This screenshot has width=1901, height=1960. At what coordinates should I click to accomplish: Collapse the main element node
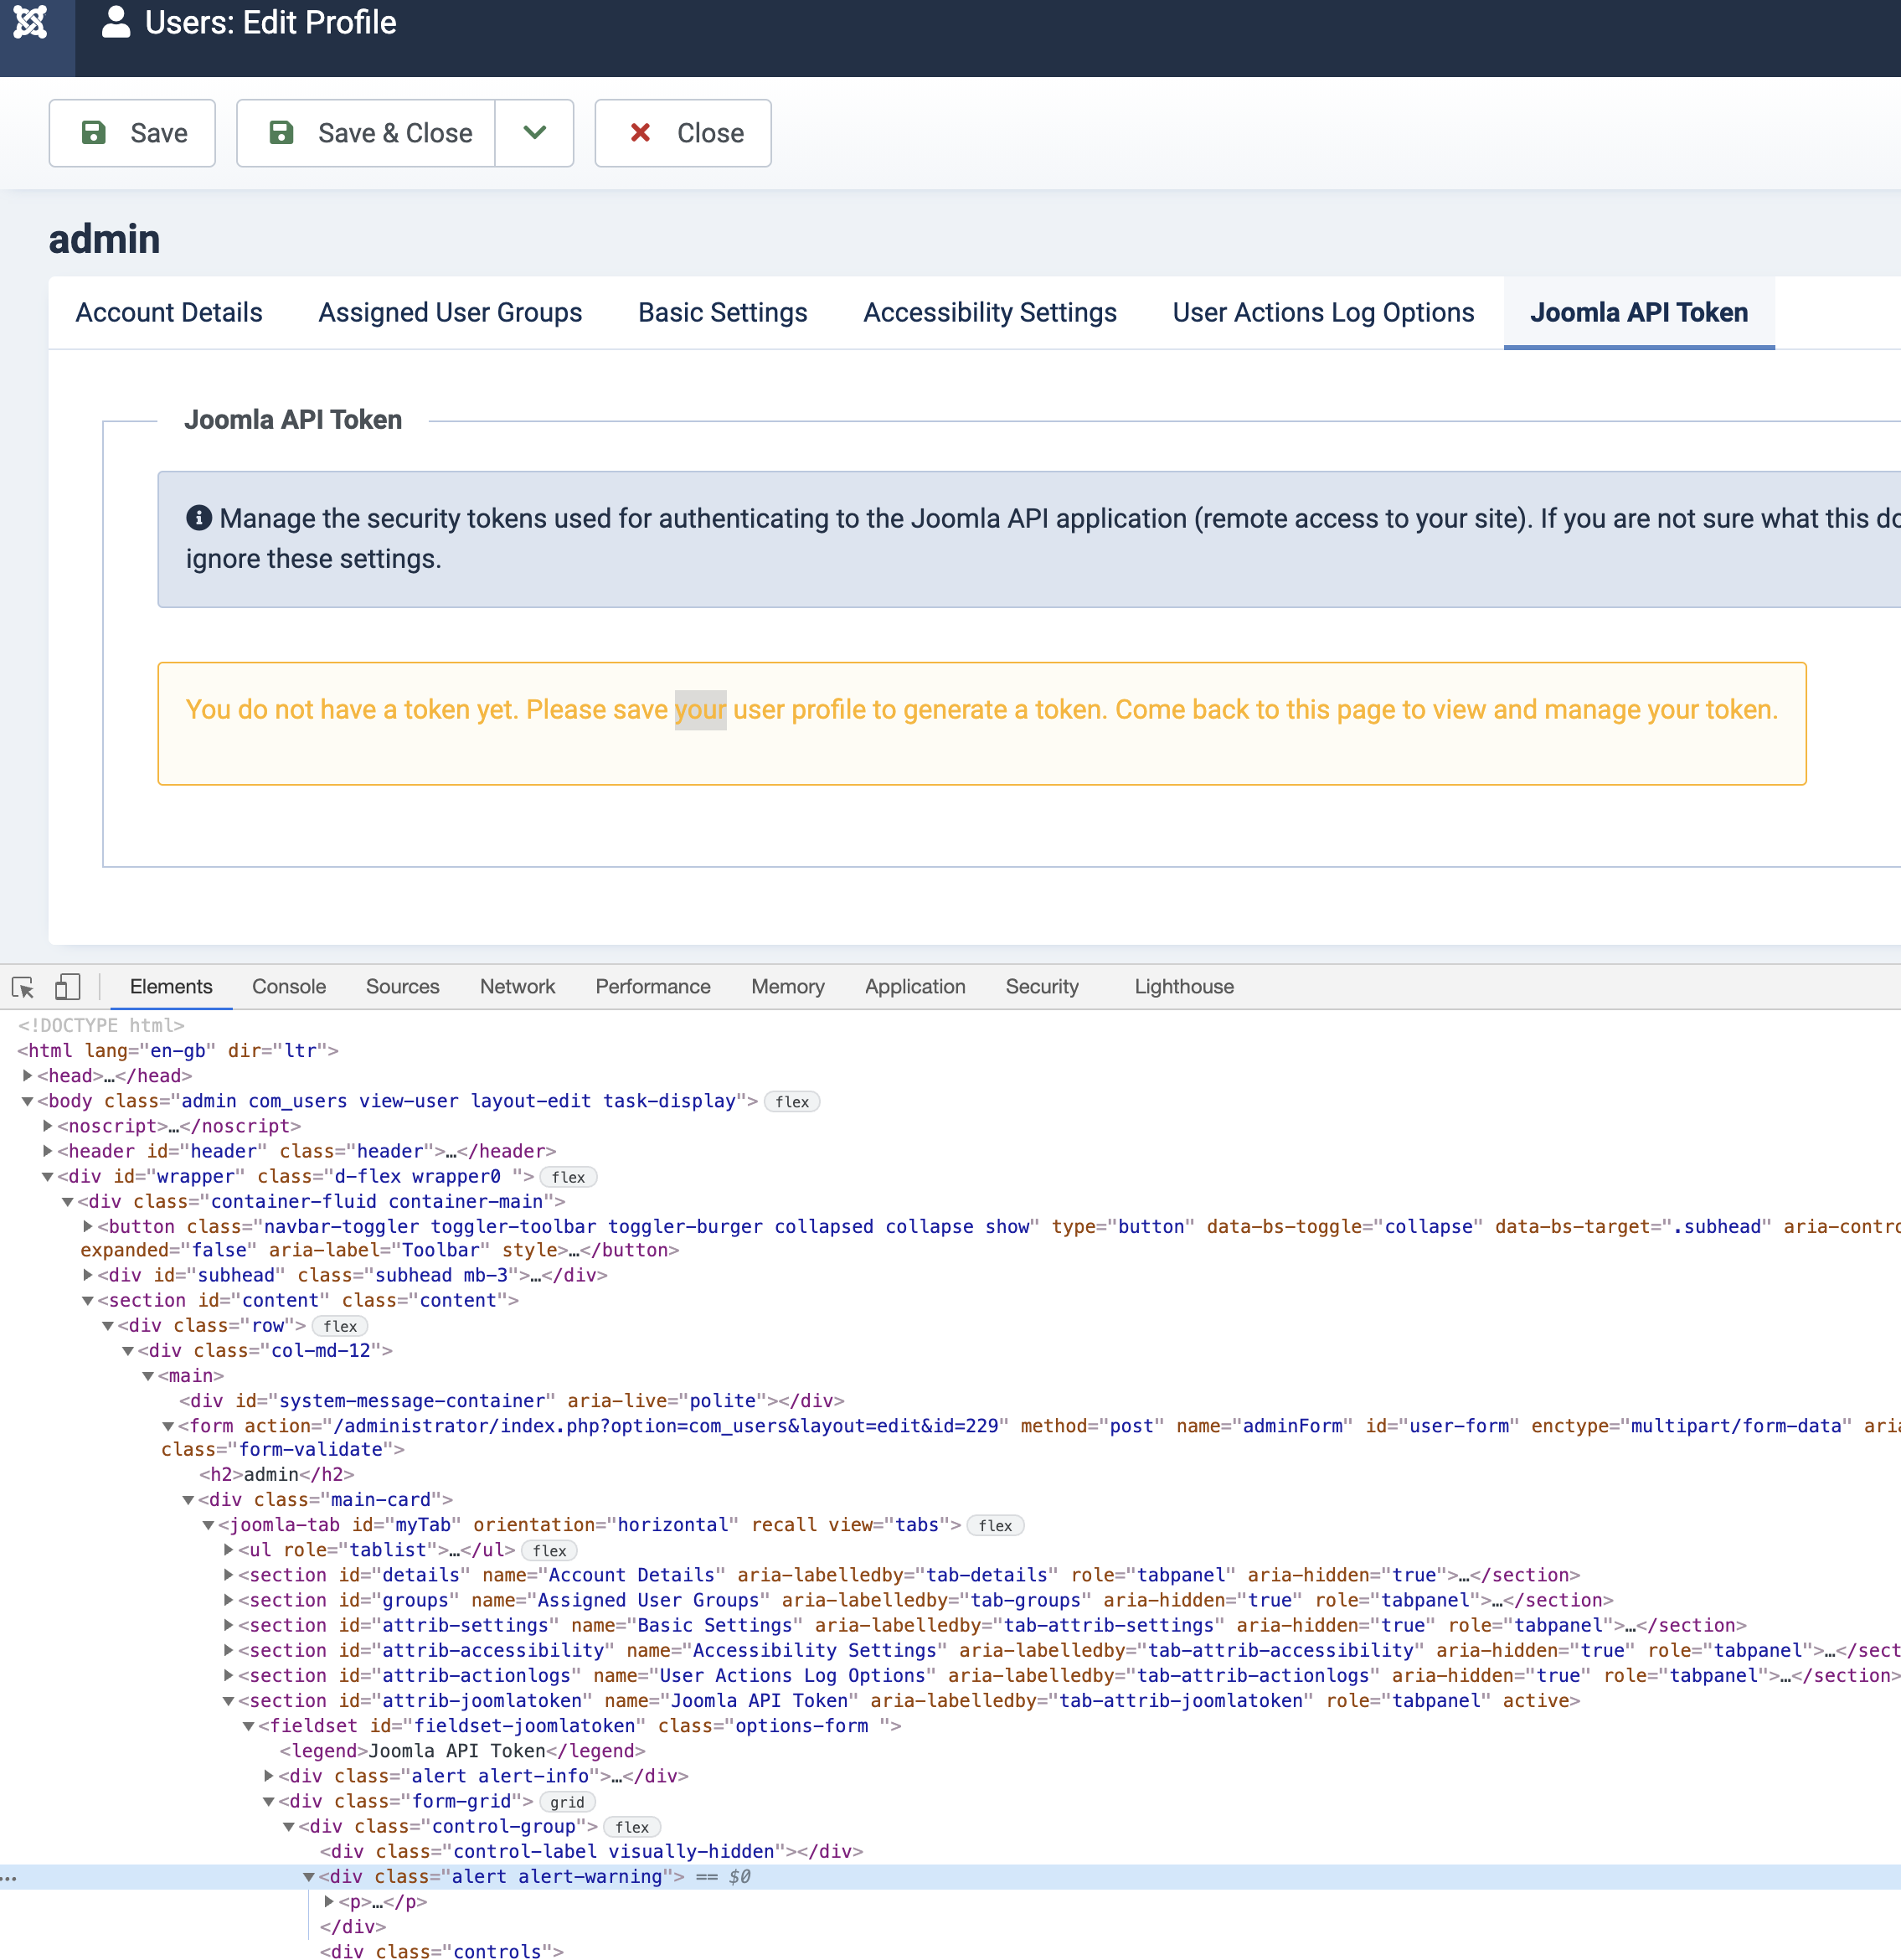point(148,1376)
